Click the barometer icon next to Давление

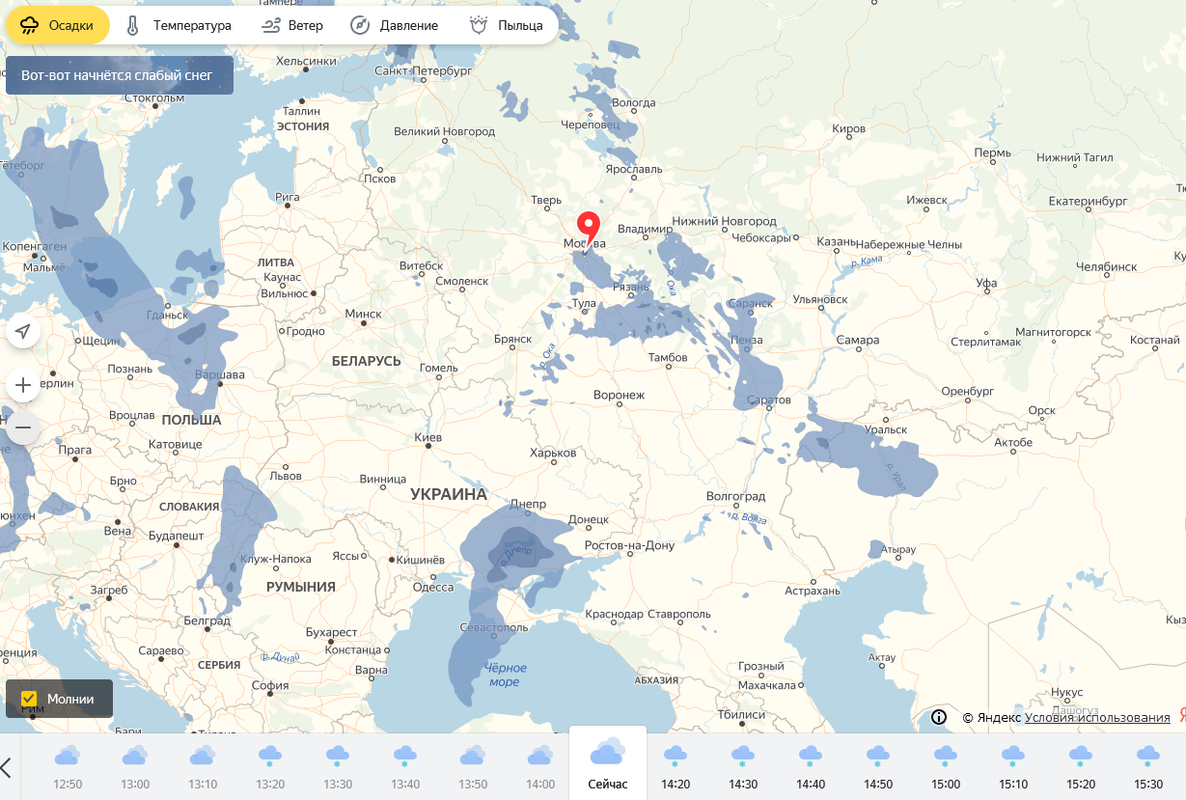click(x=360, y=26)
